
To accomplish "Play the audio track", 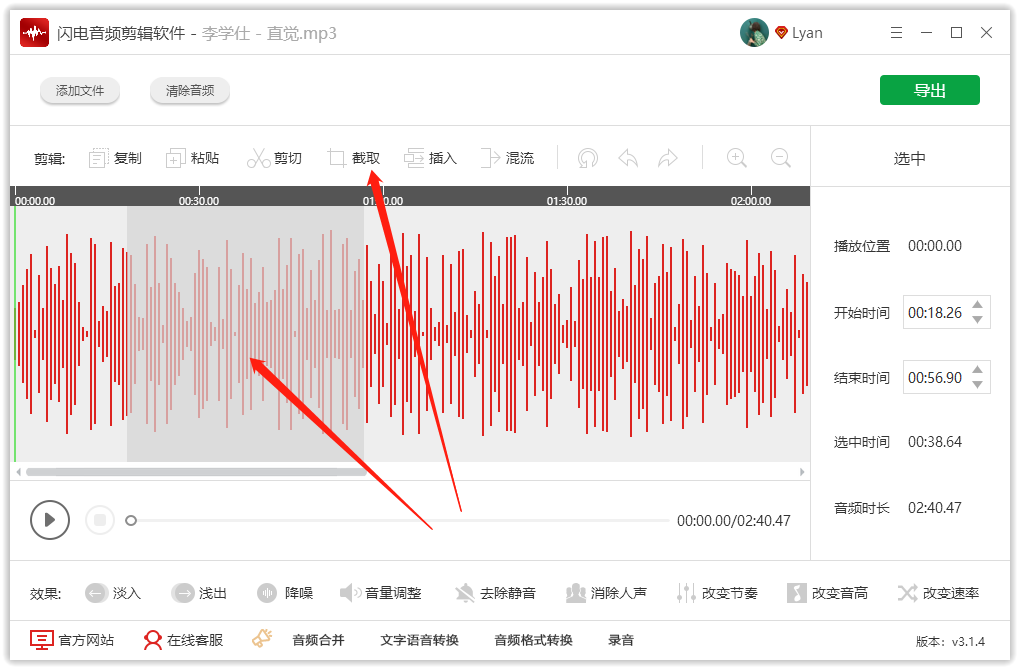I will tap(49, 520).
